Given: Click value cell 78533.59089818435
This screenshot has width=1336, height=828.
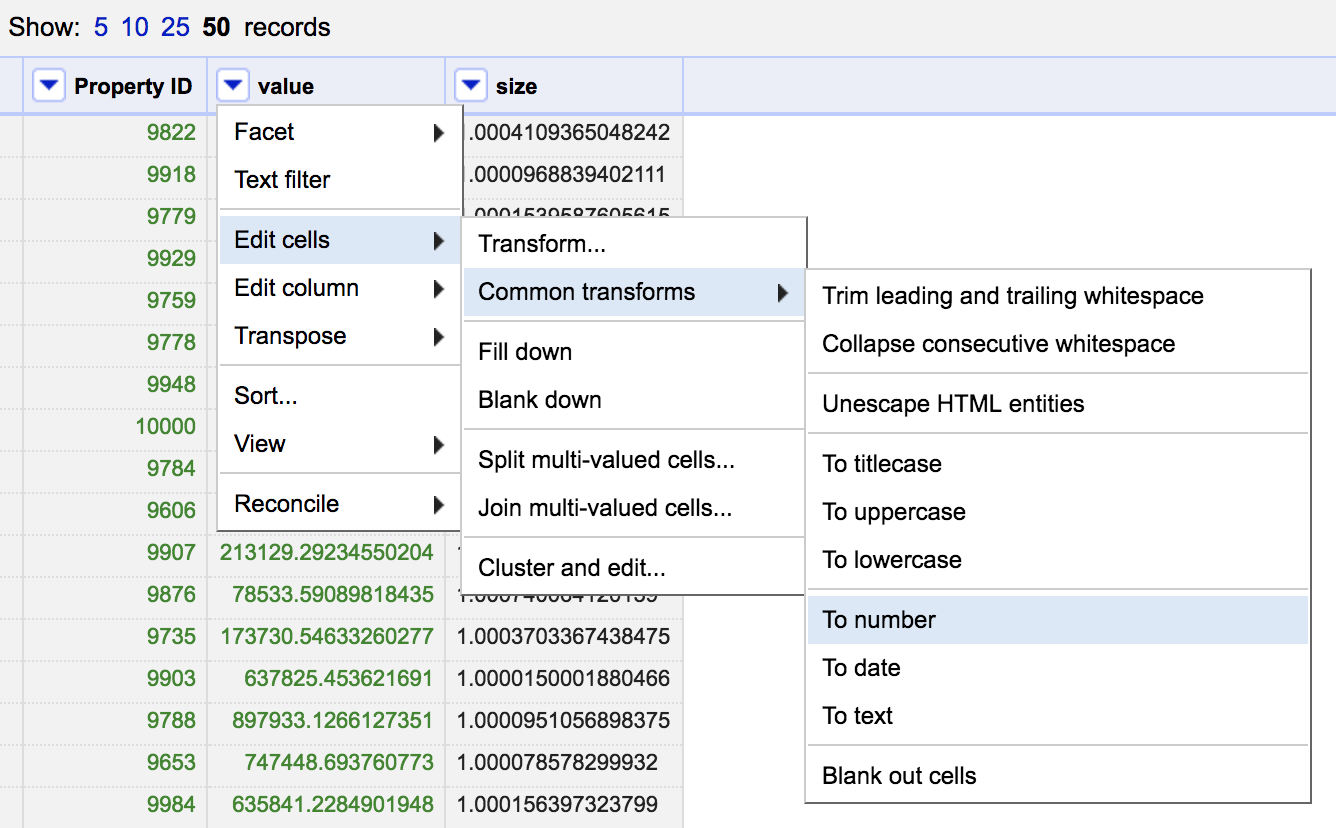Looking at the screenshot, I should coord(333,594).
